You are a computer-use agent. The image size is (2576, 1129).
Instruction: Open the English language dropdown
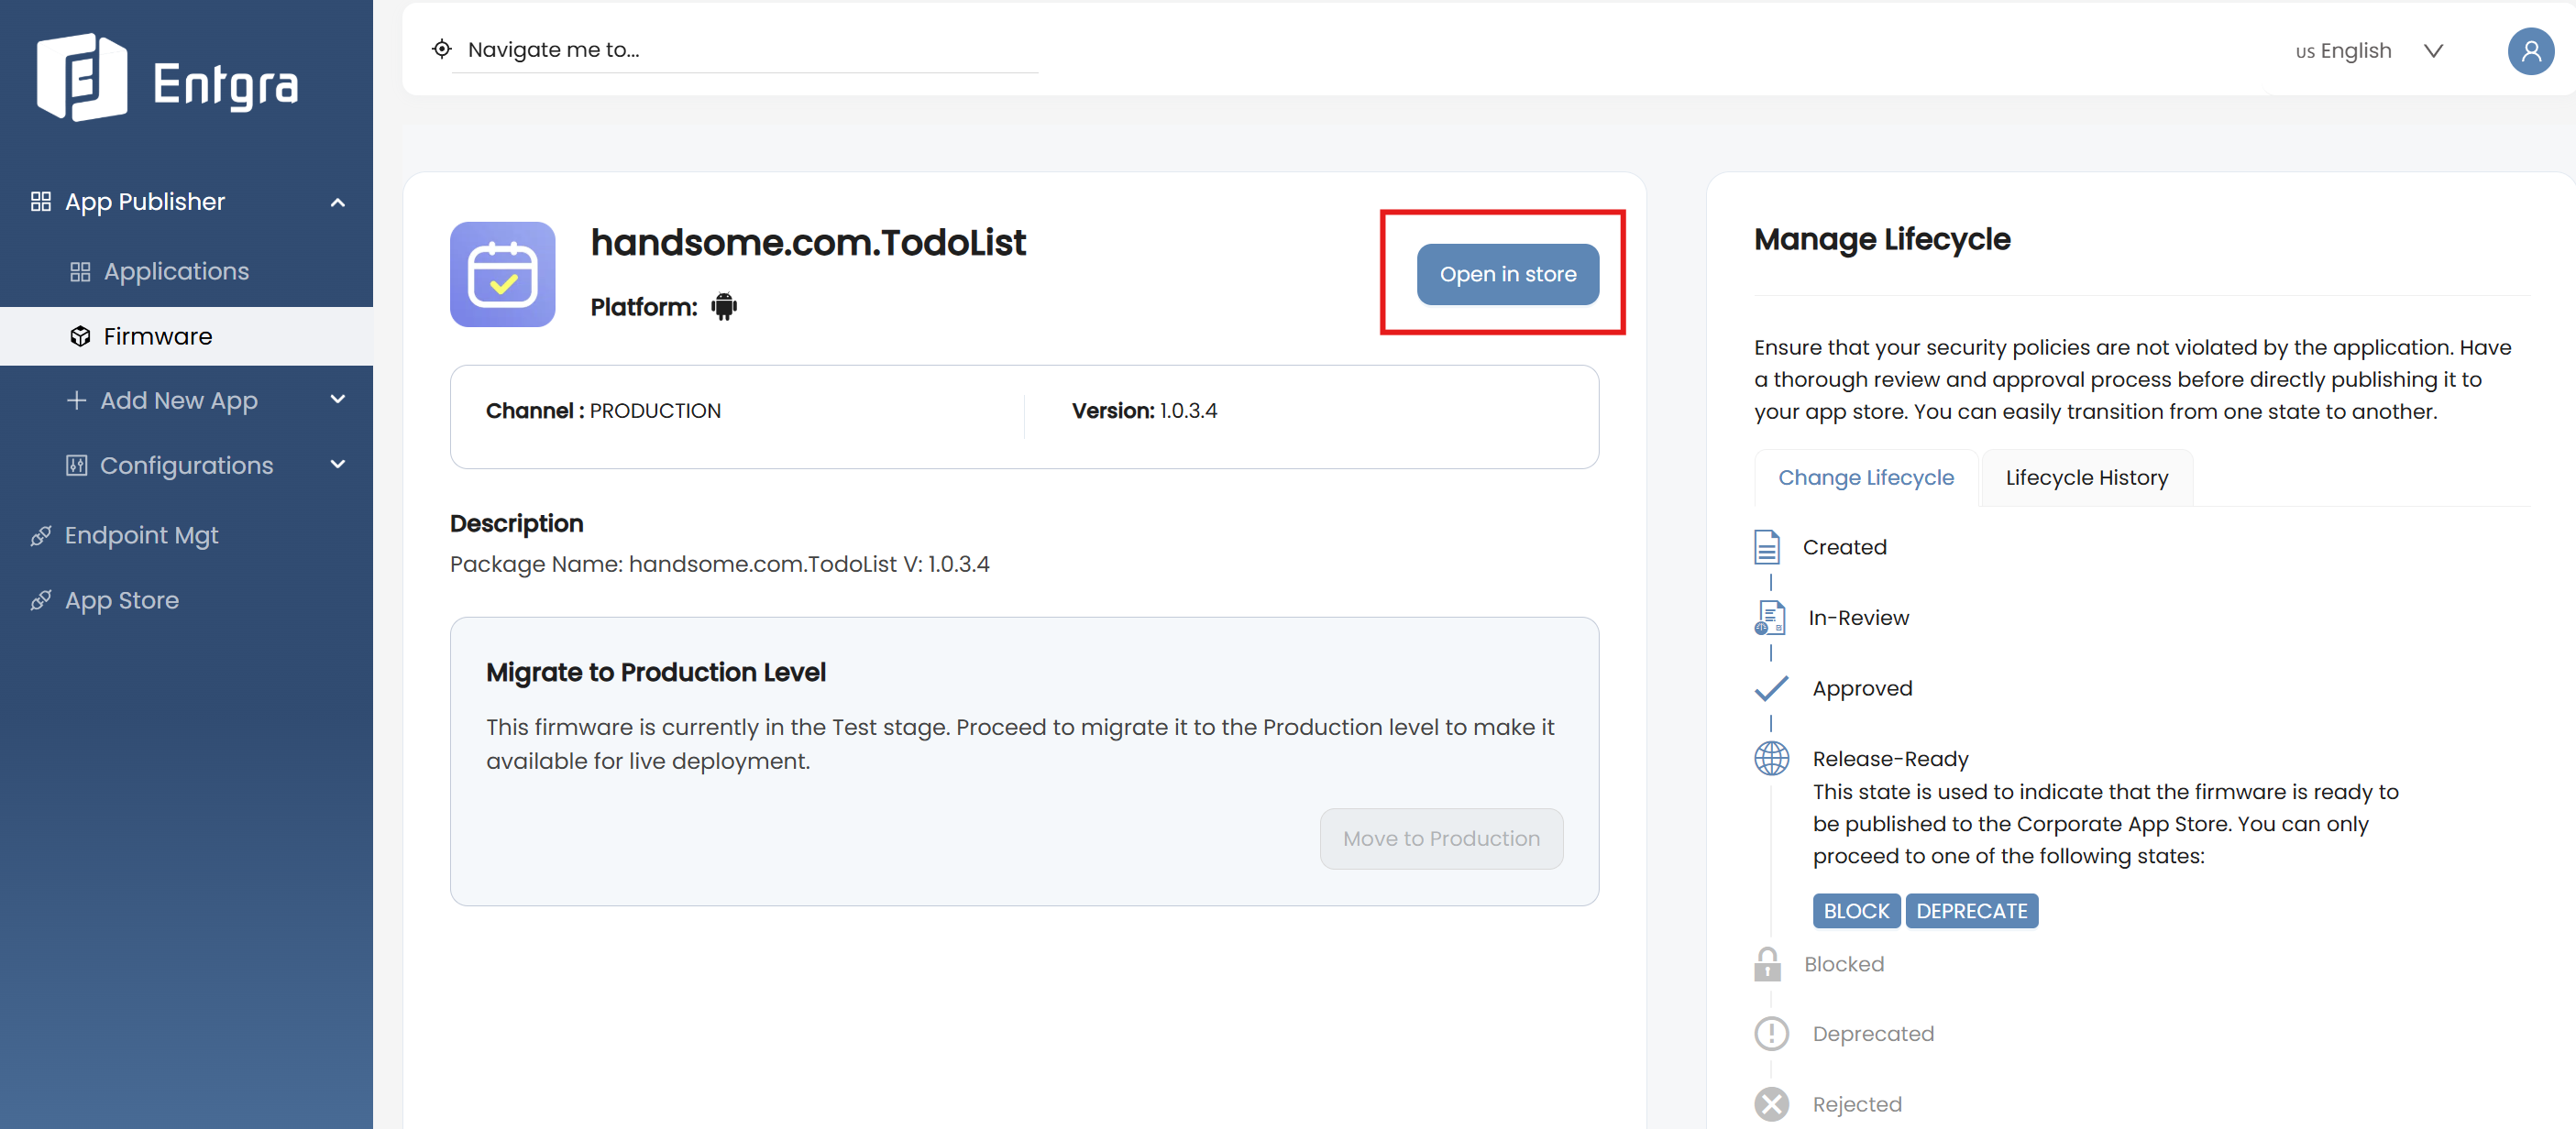(2367, 51)
